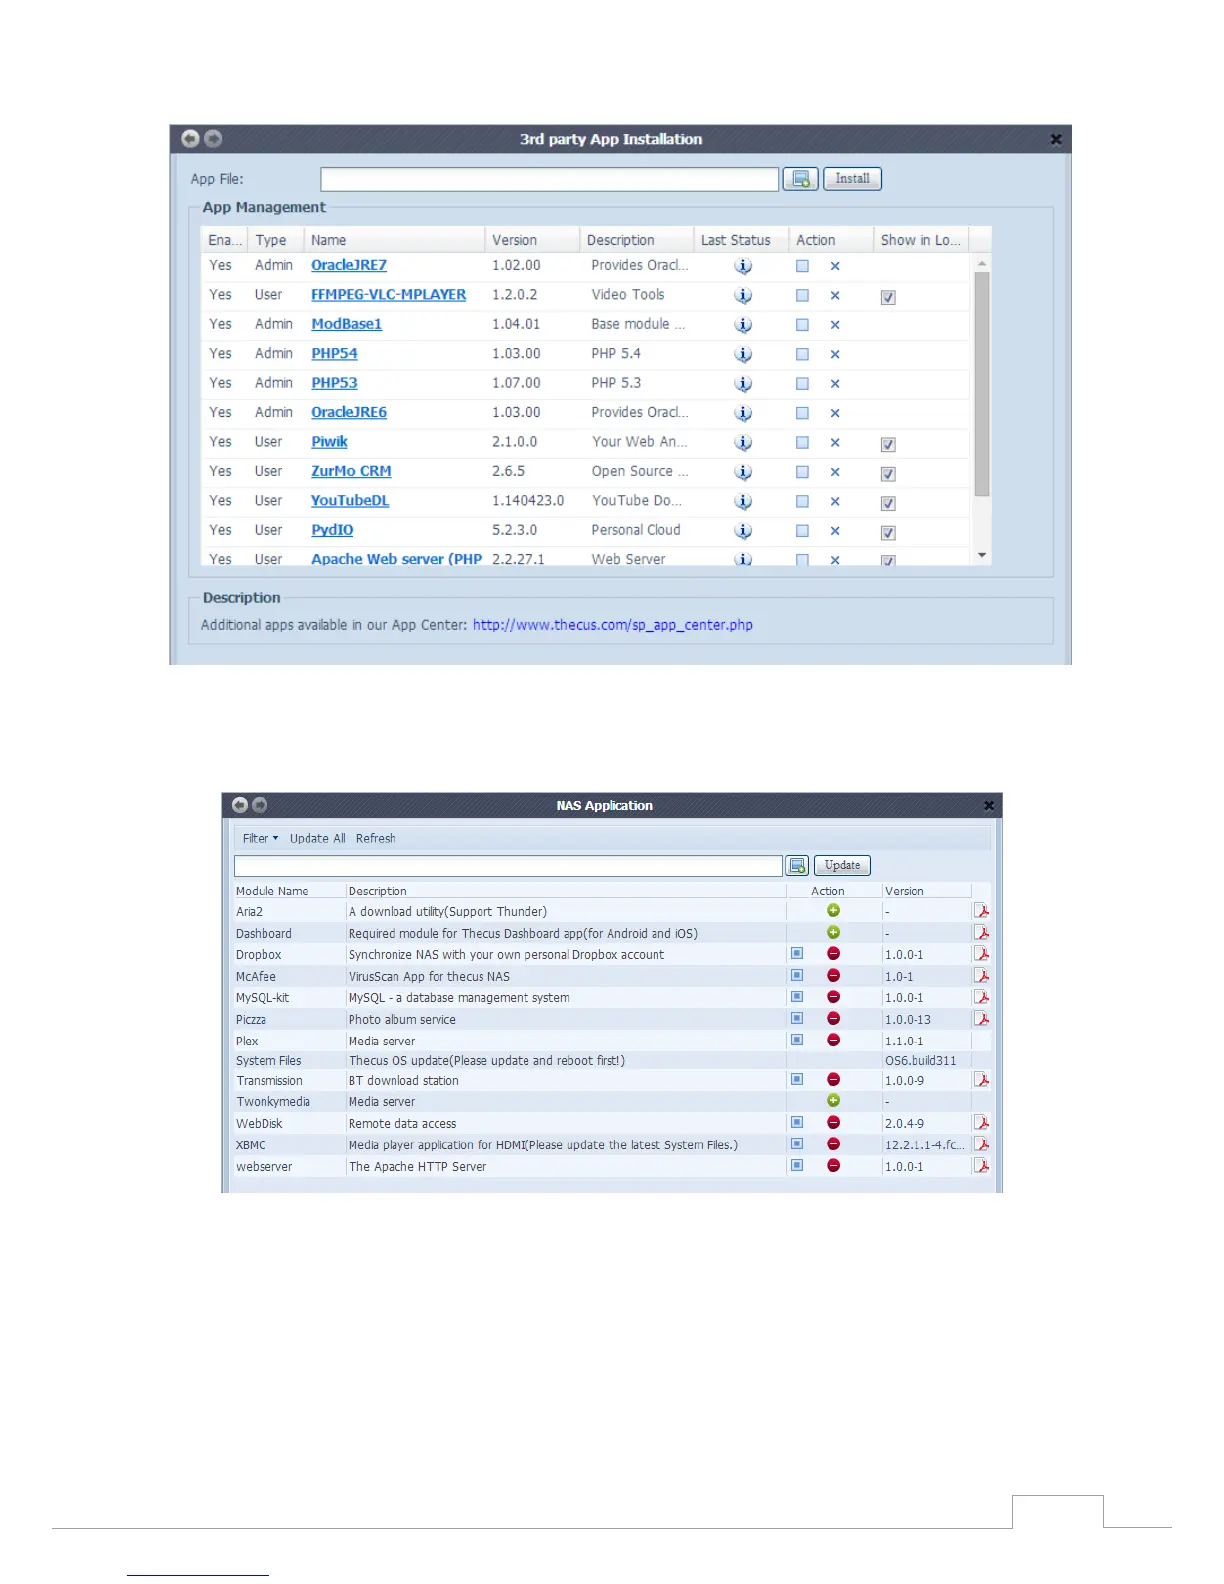Click Update All in NAS Application toolbar
The image size is (1224, 1584).
[318, 838]
